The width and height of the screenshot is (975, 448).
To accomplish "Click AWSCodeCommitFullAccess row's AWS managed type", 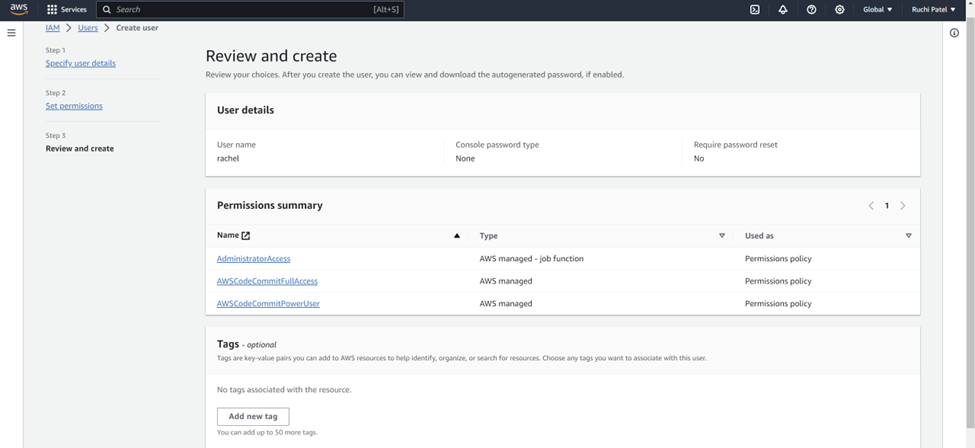I will point(506,281).
